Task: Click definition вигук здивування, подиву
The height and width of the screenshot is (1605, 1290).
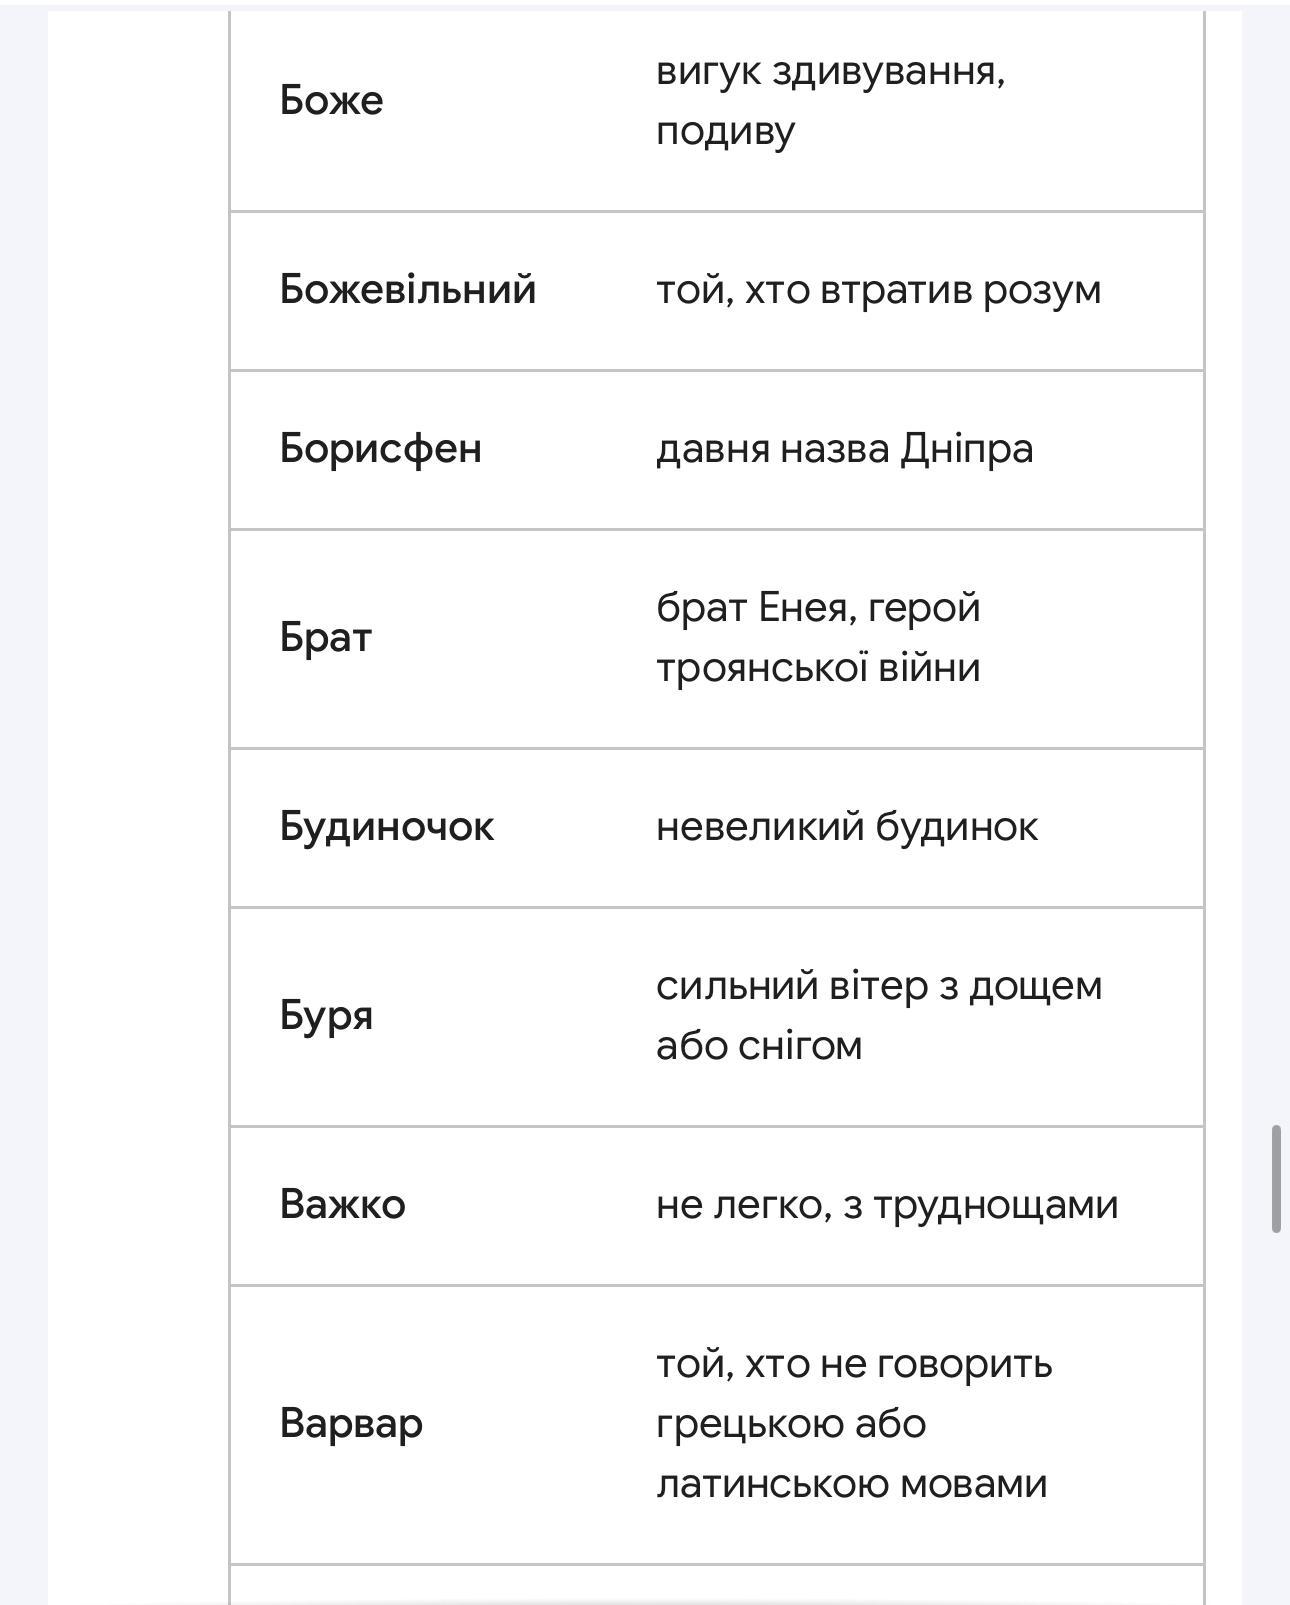Action: [x=830, y=100]
